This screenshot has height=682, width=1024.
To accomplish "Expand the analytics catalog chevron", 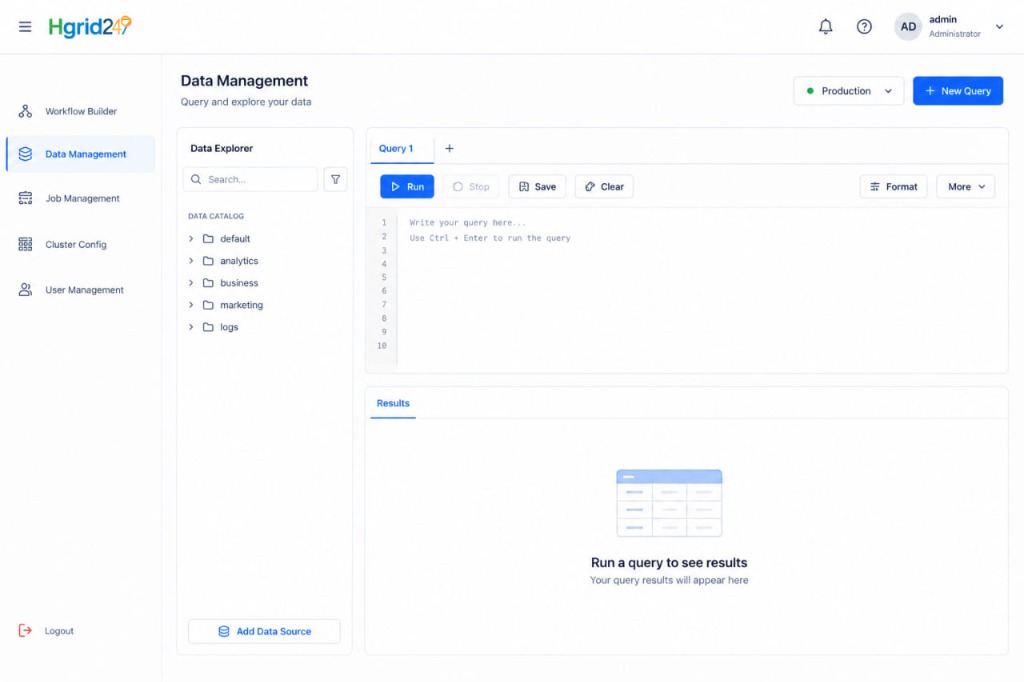I will point(191,261).
